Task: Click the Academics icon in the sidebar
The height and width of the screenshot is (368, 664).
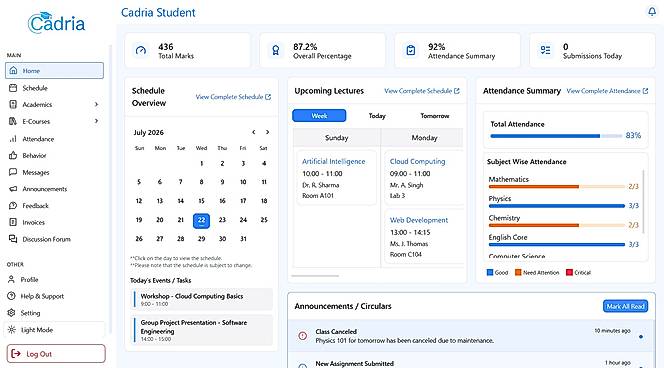Action: tap(13, 104)
